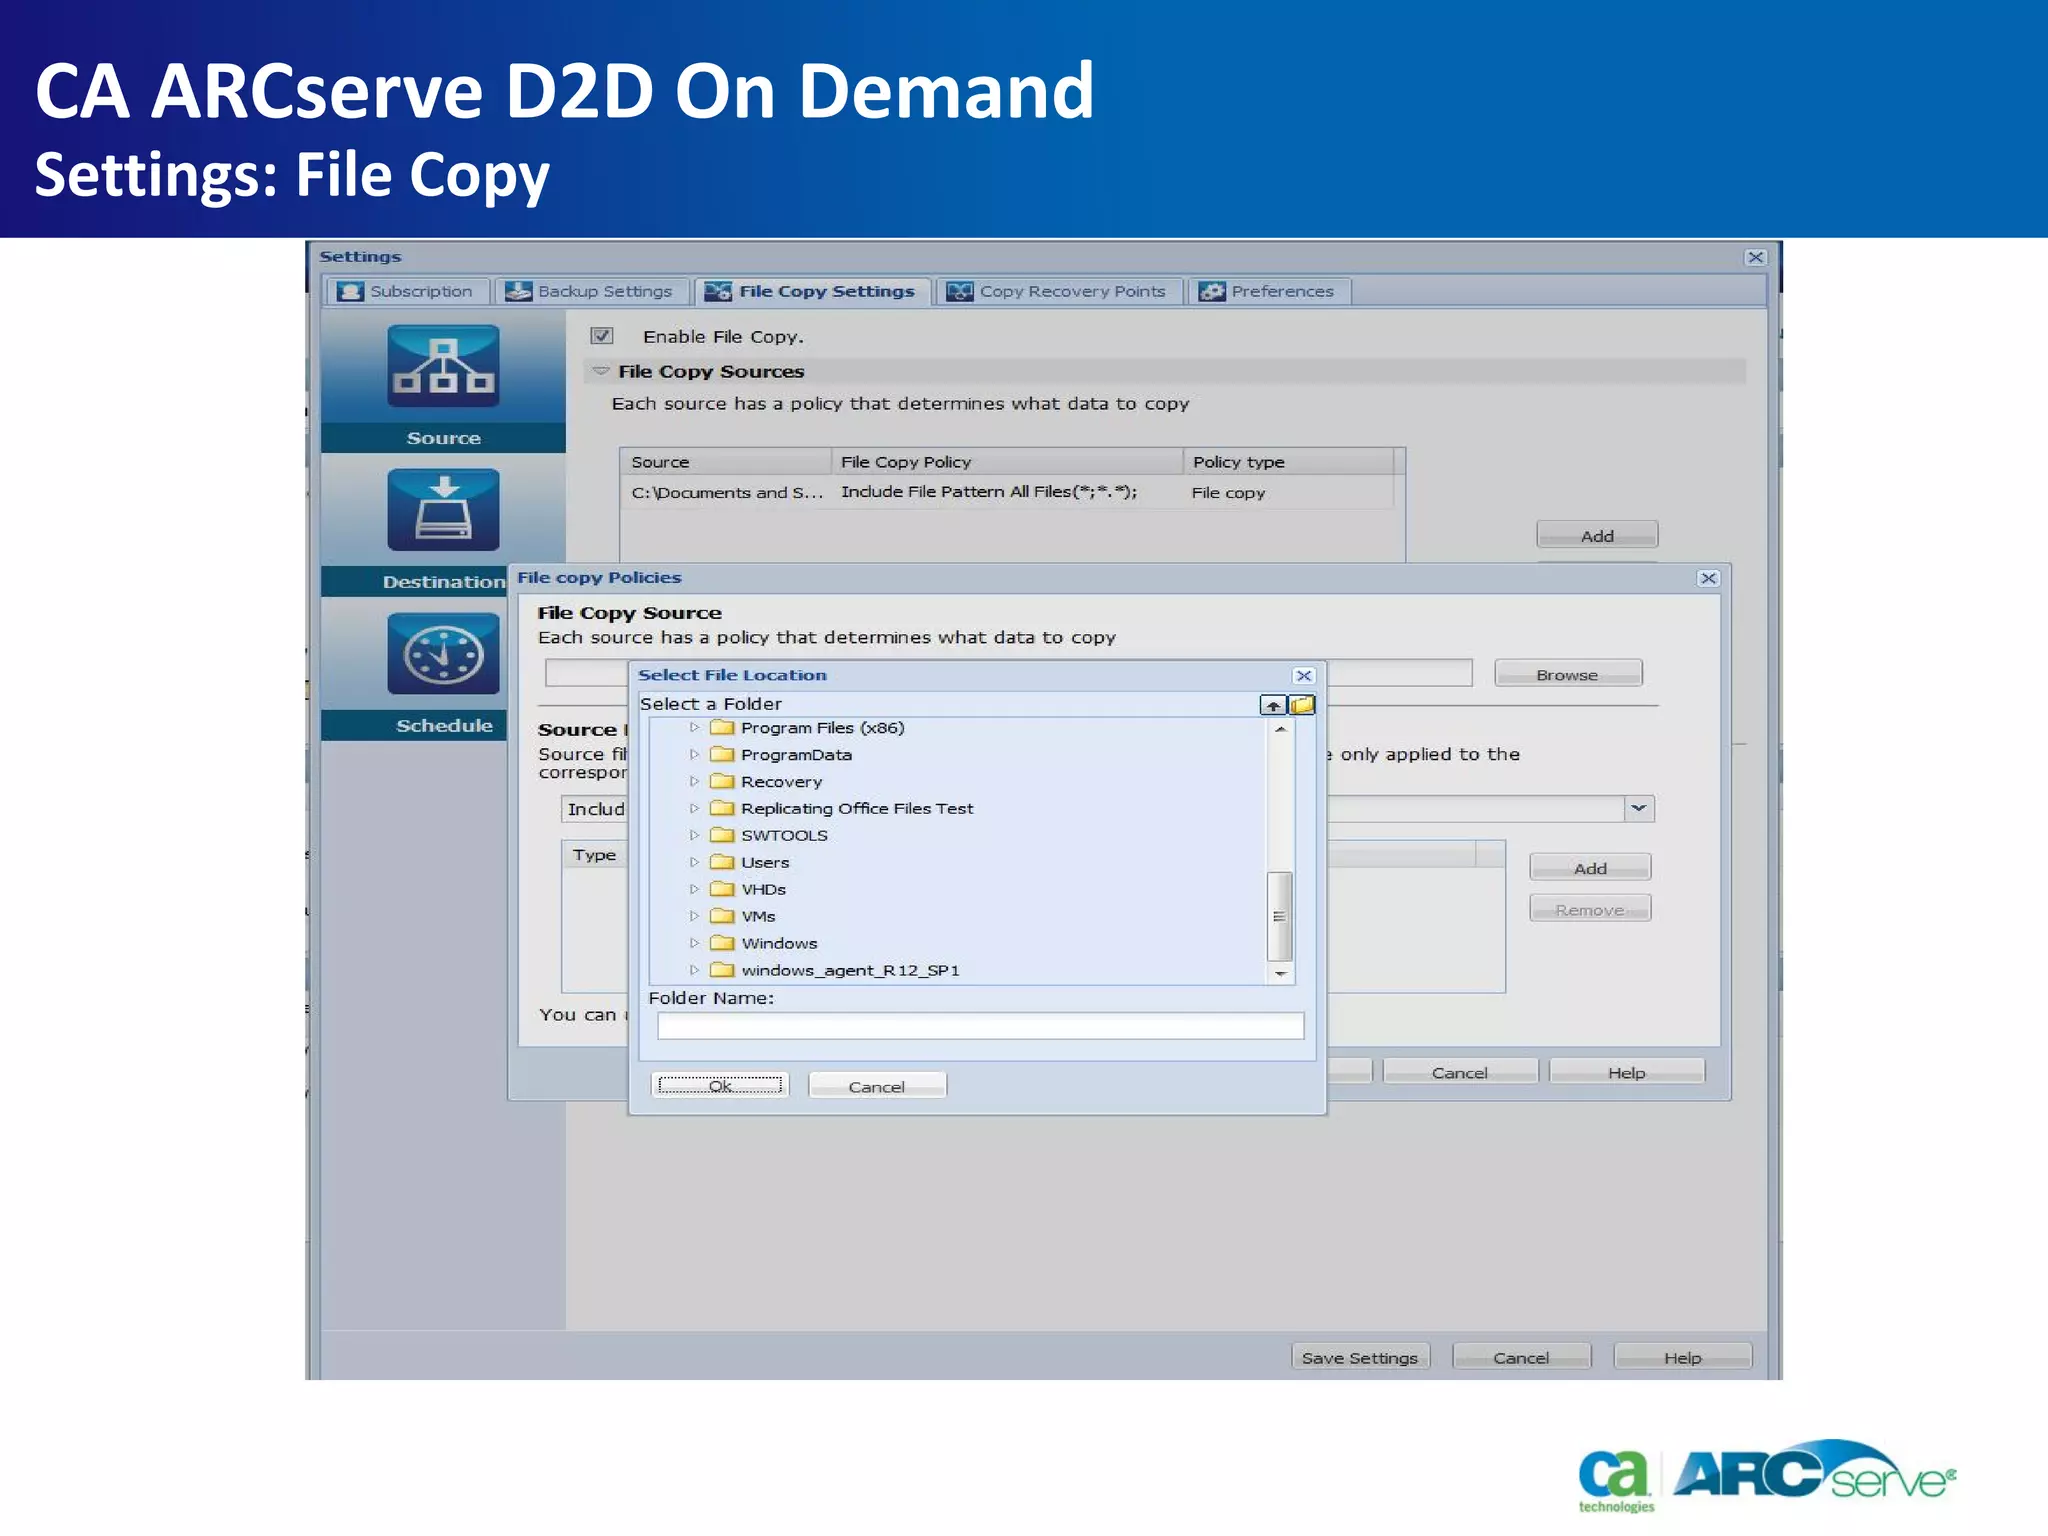This screenshot has height=1536, width=2048.
Task: Select the VHDs folder row
Action: pyautogui.click(x=958, y=889)
